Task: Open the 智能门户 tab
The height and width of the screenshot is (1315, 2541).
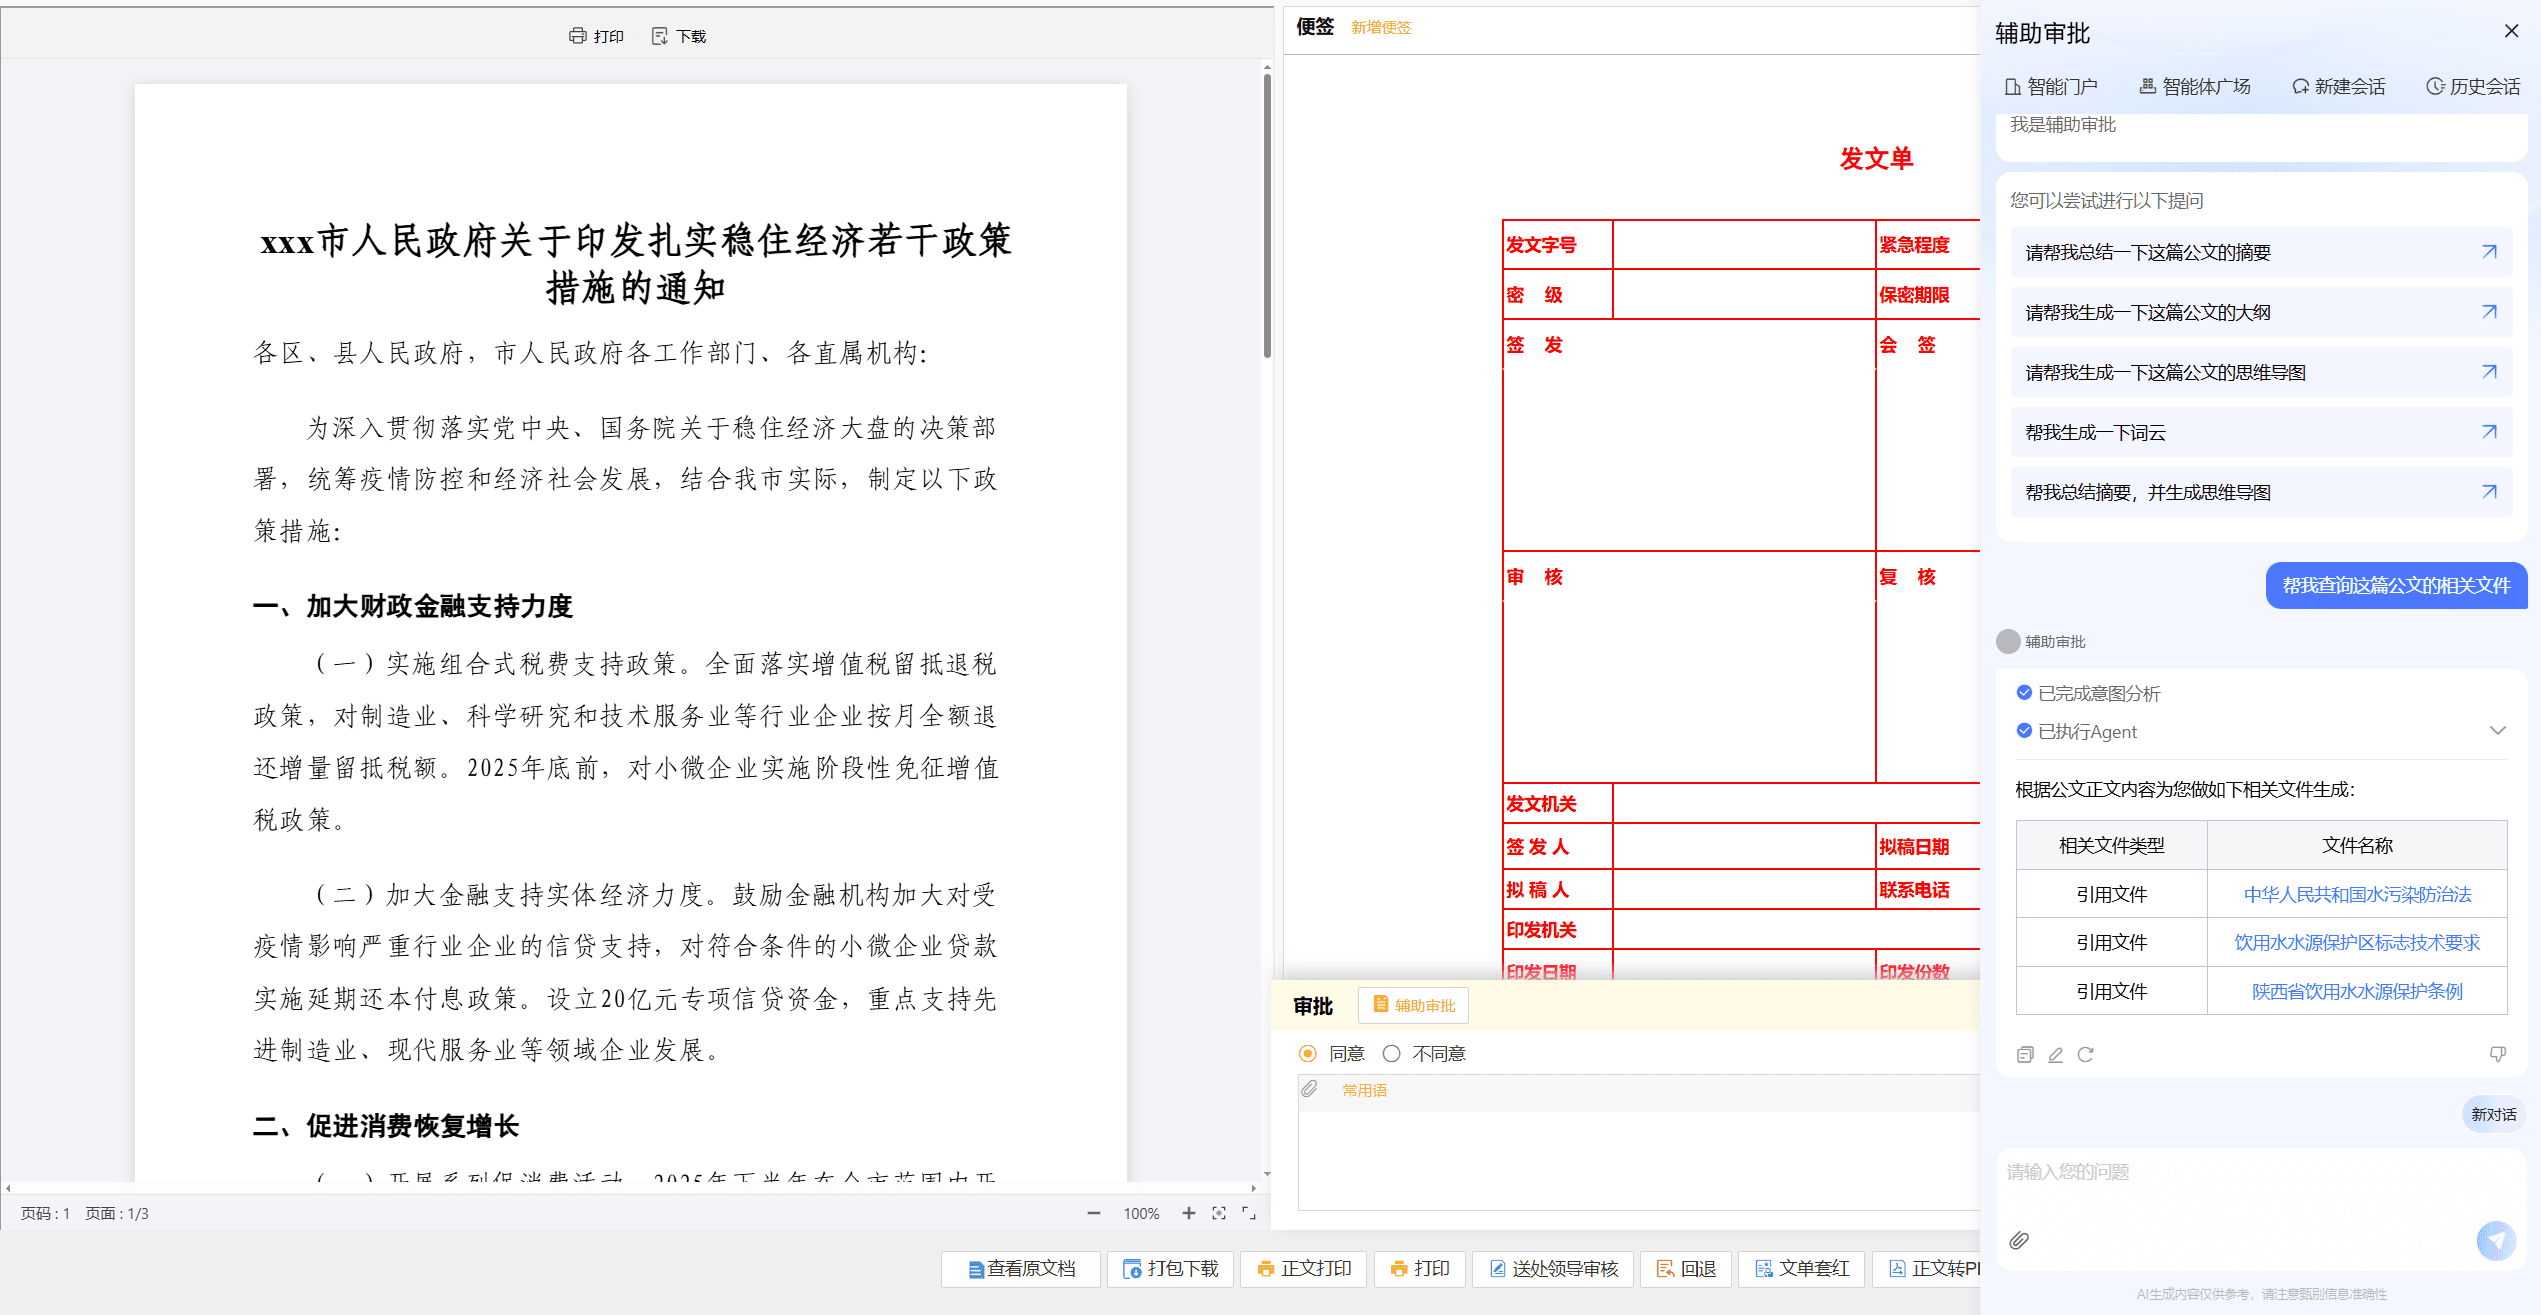Action: click(x=2051, y=87)
